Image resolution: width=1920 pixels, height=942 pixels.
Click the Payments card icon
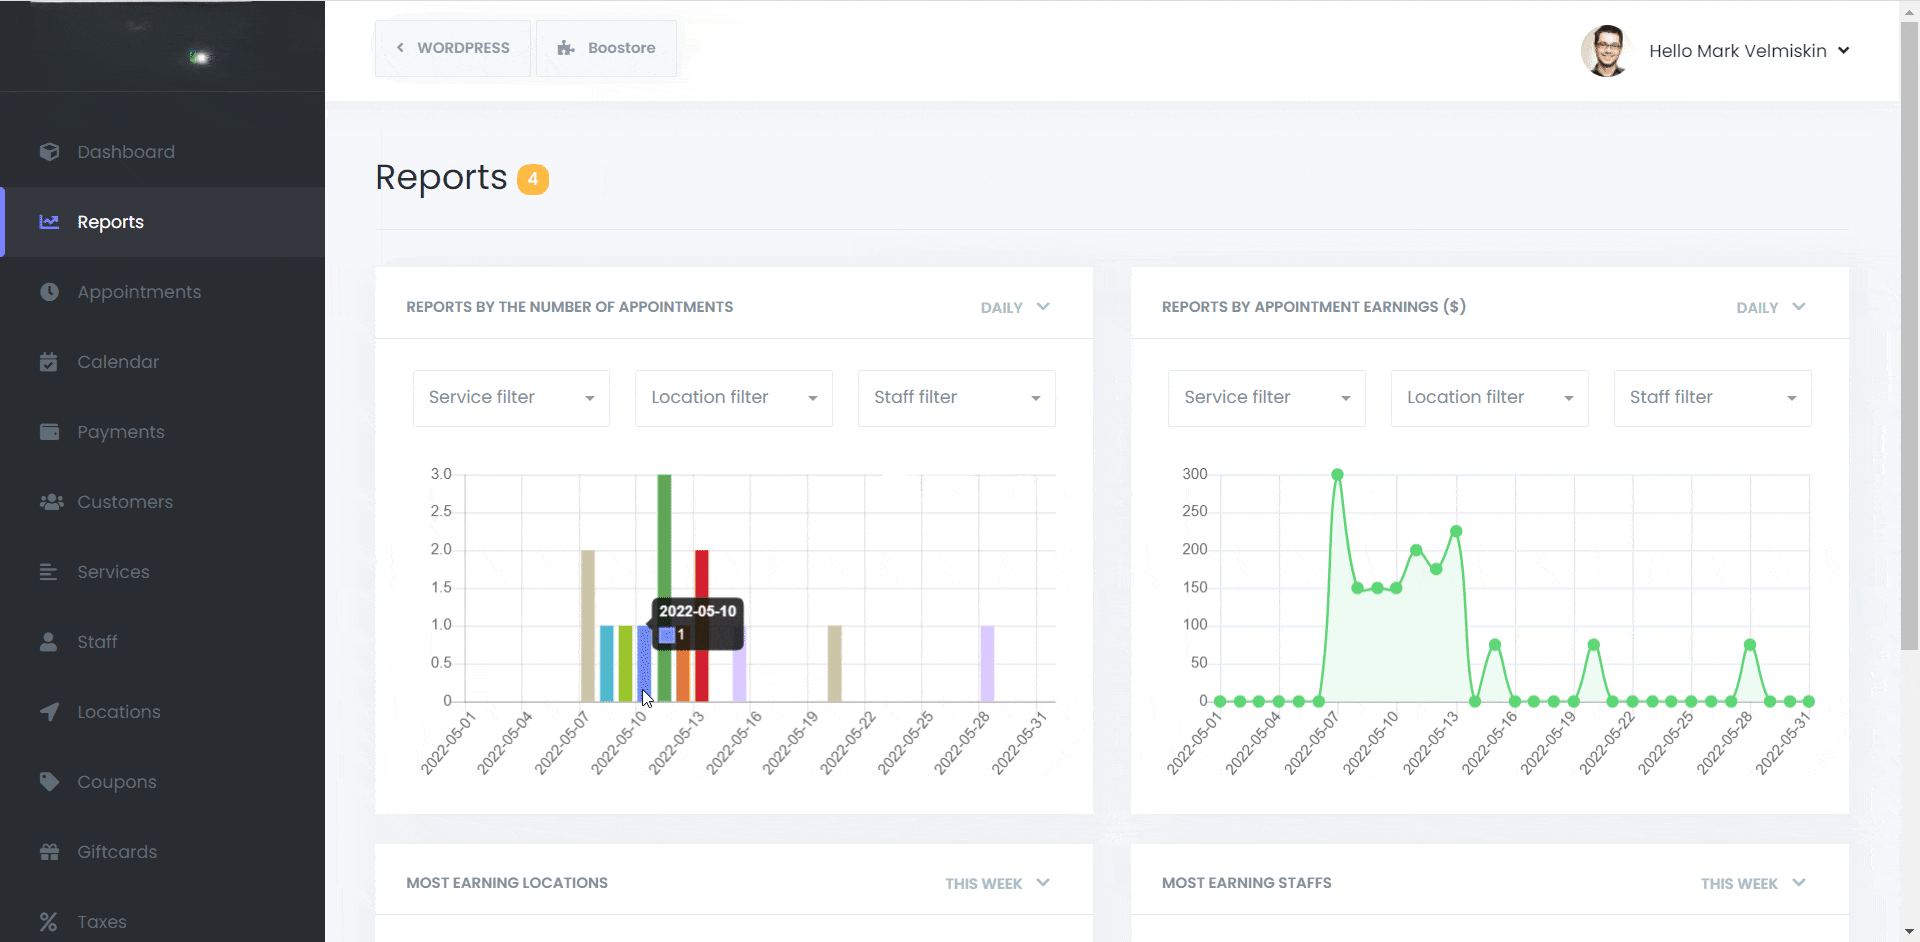49,432
